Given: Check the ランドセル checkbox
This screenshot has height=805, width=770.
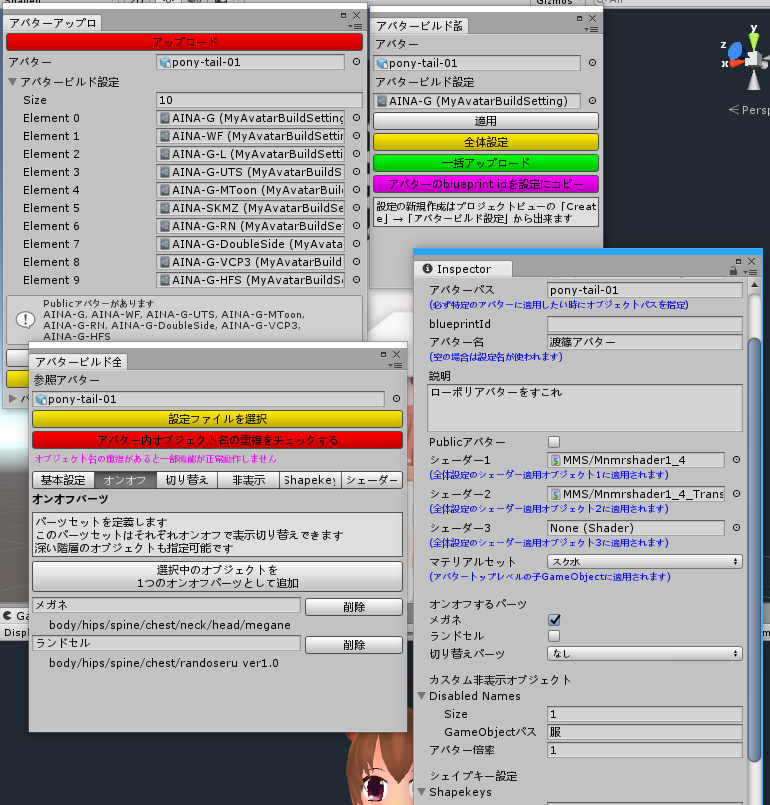Looking at the screenshot, I should tap(554, 636).
